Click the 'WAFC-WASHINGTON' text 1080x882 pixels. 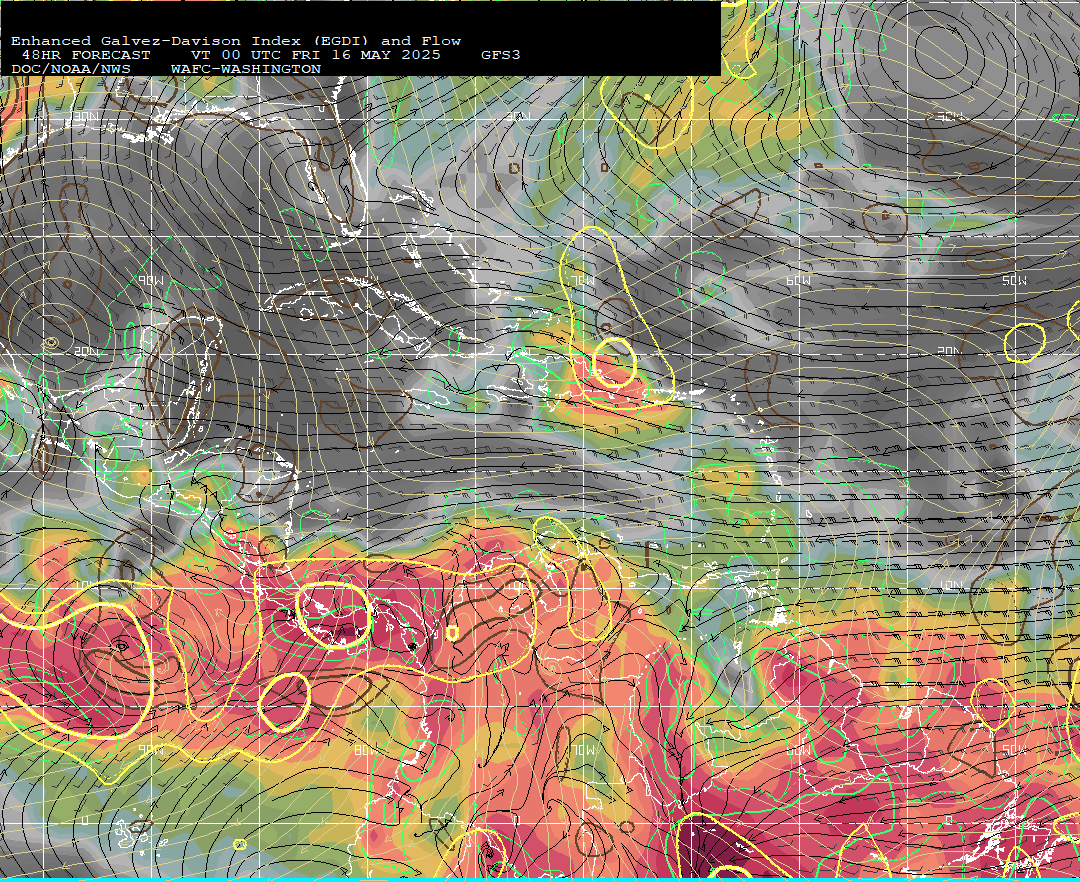[246, 70]
